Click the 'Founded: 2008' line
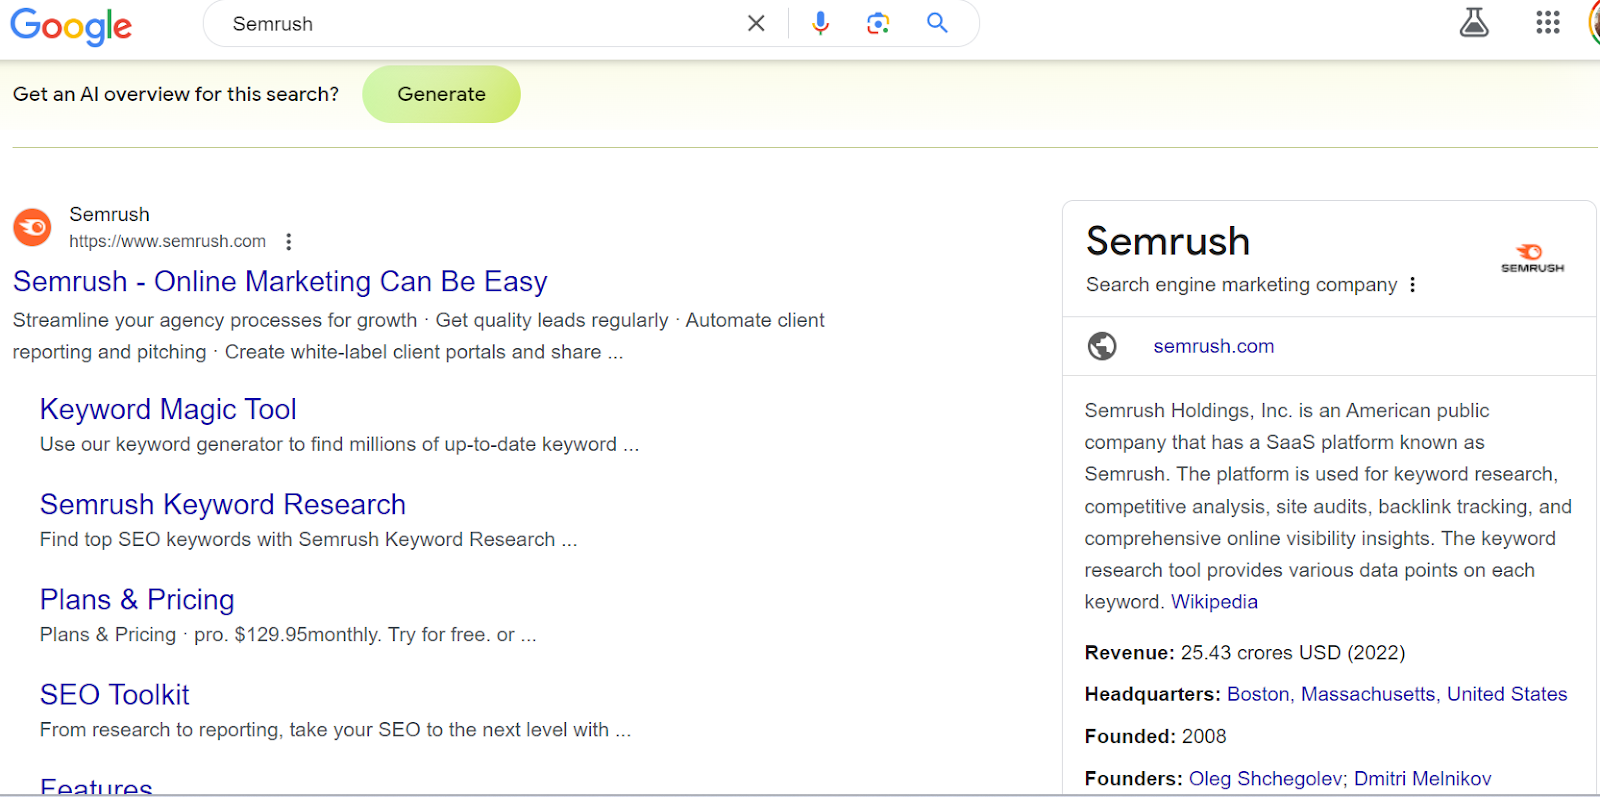The image size is (1600, 797). (x=1155, y=737)
